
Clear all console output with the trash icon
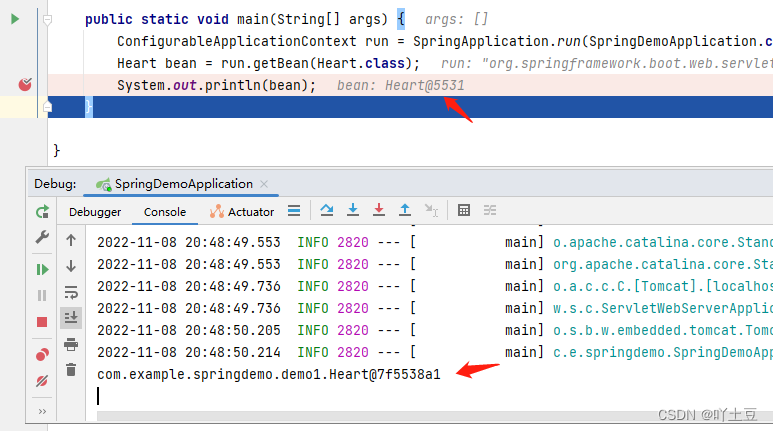71,369
